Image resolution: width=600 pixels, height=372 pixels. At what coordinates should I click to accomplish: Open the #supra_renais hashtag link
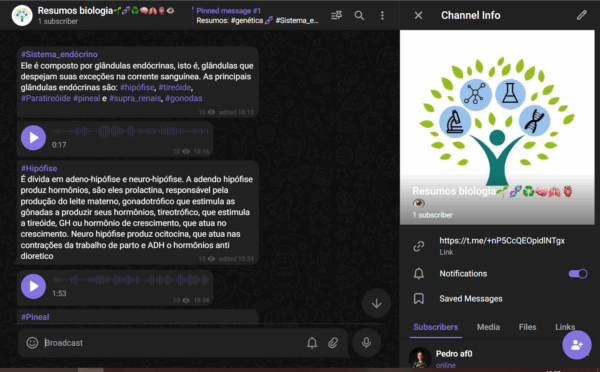(x=135, y=98)
